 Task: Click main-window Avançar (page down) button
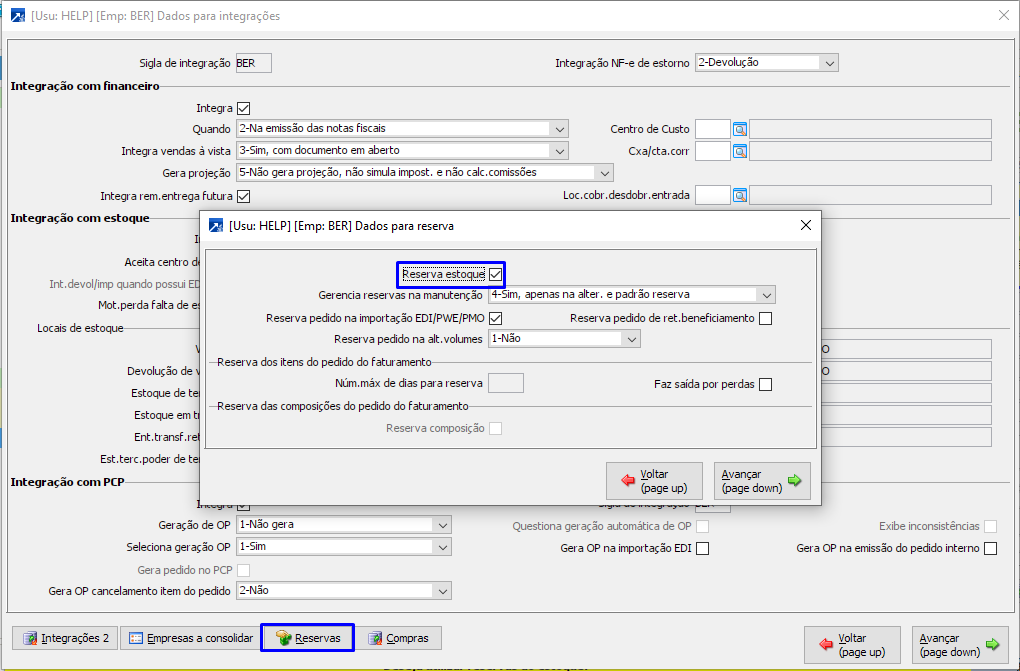[x=960, y=645]
